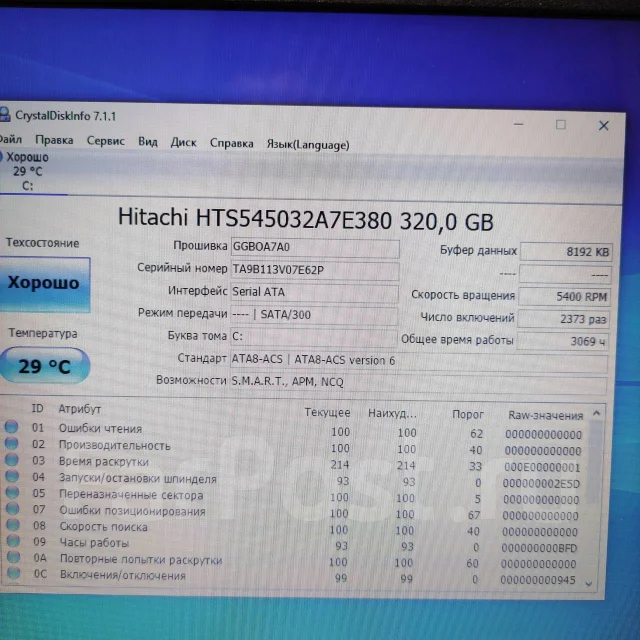Click the Прошивка field GGBOA7A0
Image resolution: width=640 pixels, height=640 pixels.
click(x=315, y=248)
